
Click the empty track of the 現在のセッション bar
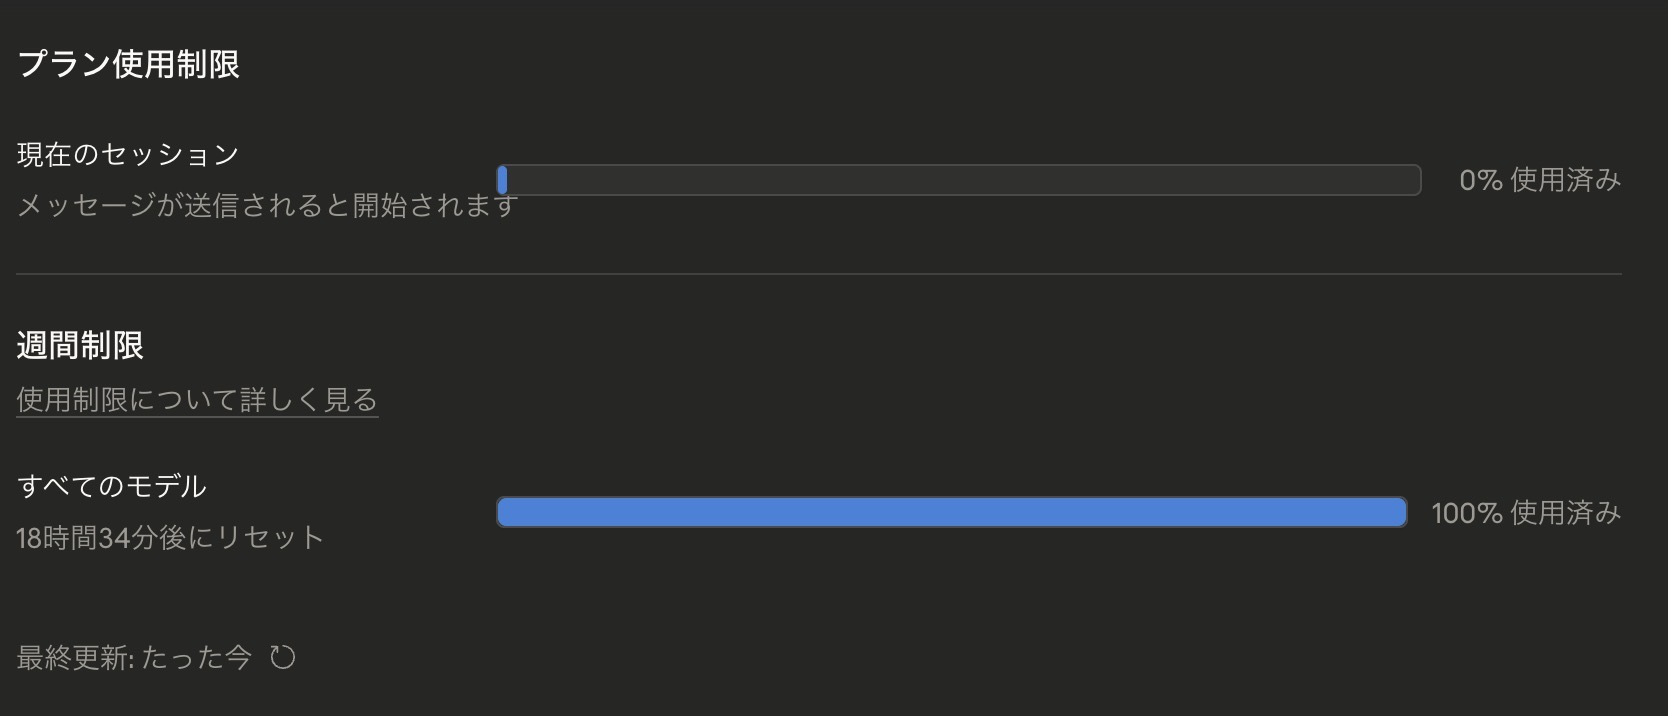960,180
